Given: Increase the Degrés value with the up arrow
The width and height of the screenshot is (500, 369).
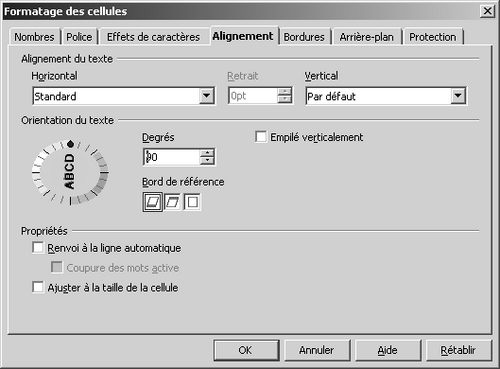Looking at the screenshot, I should click(207, 153).
